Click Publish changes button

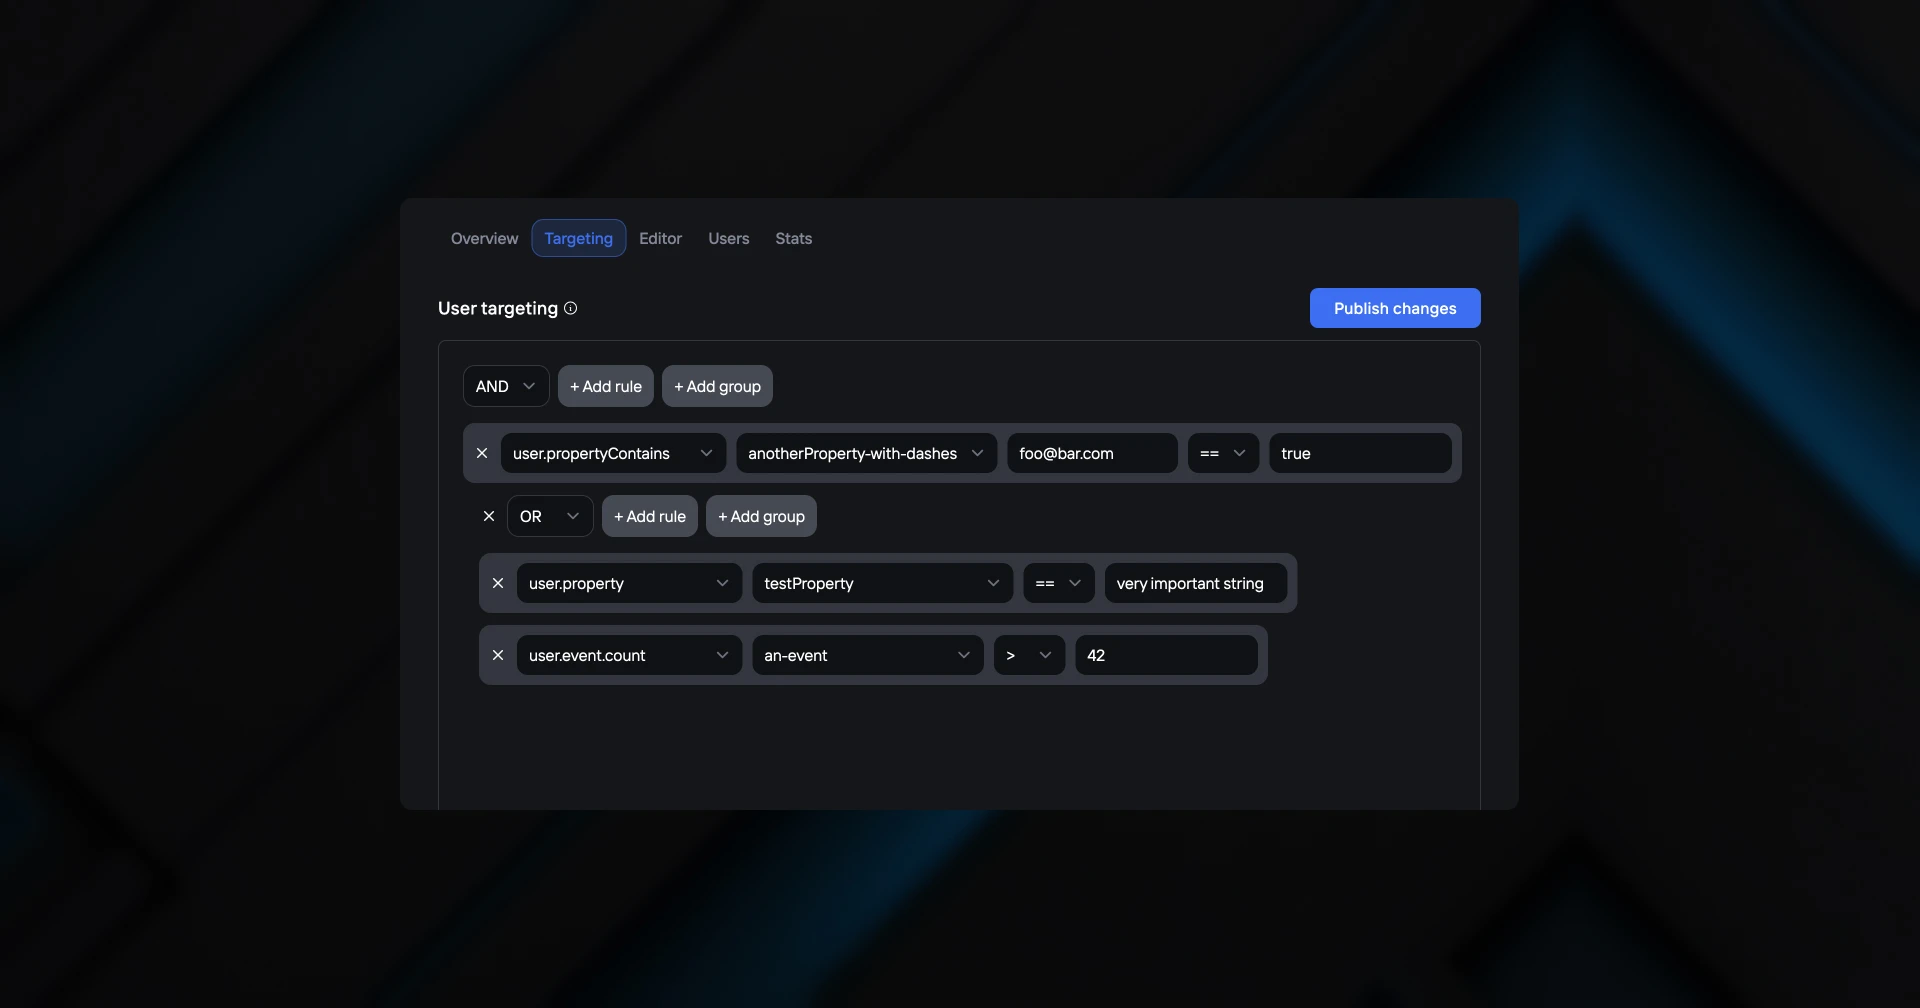pyautogui.click(x=1395, y=308)
